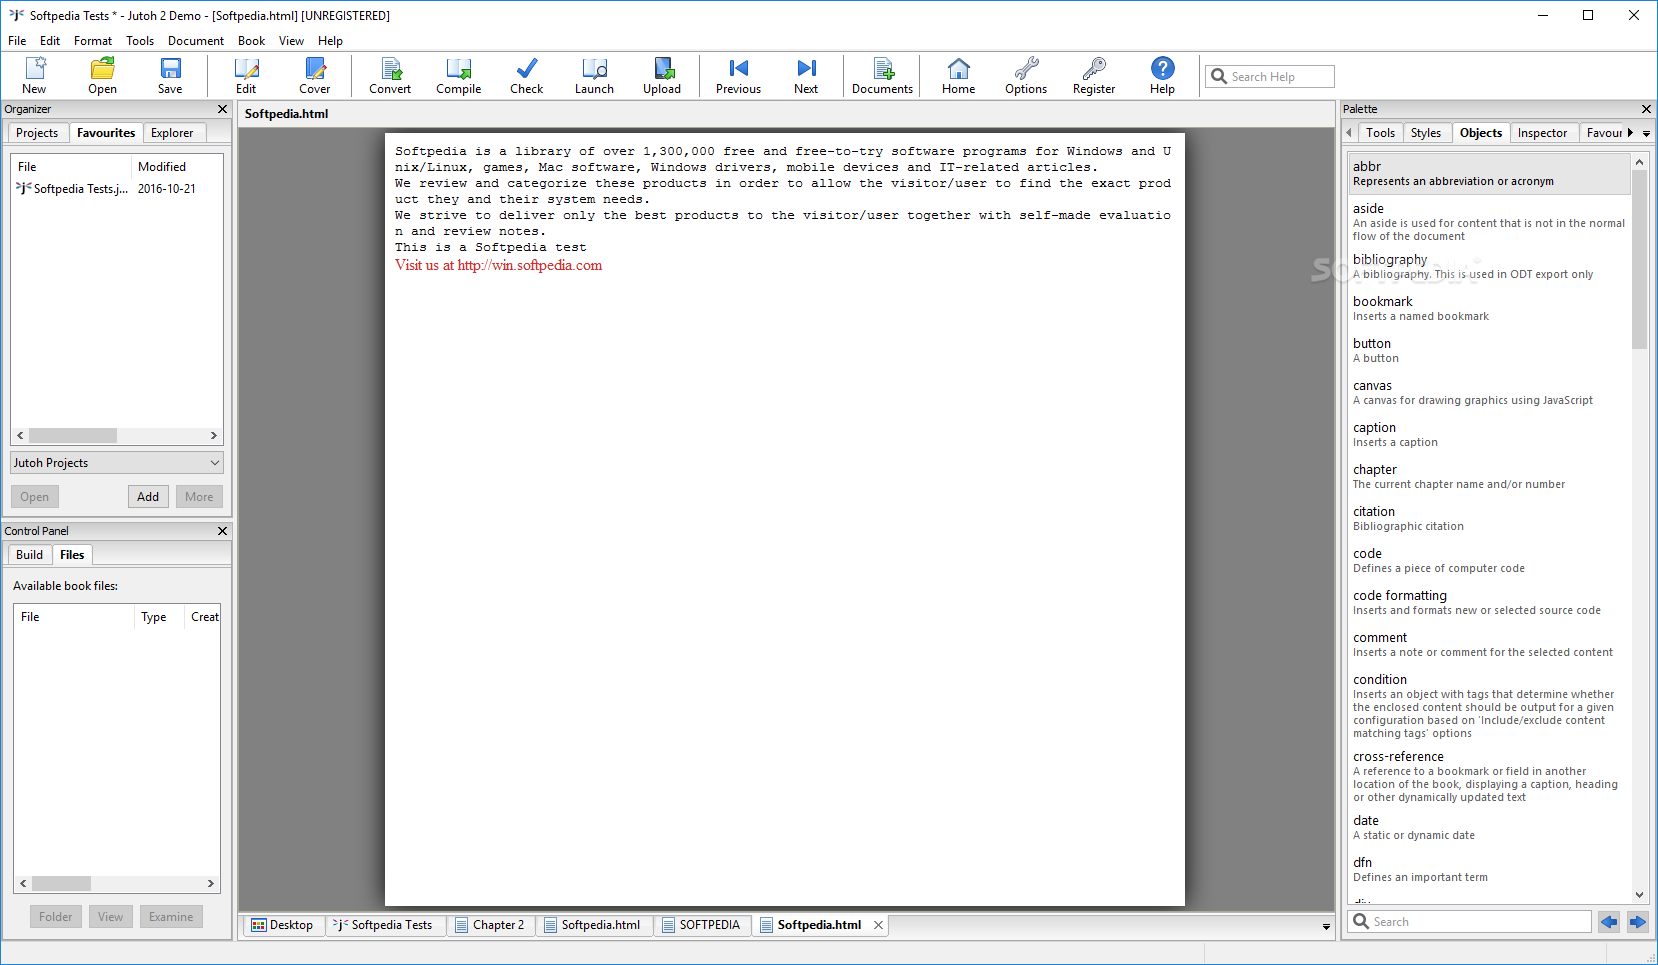Select the canvas object in Palette

(x=1489, y=392)
